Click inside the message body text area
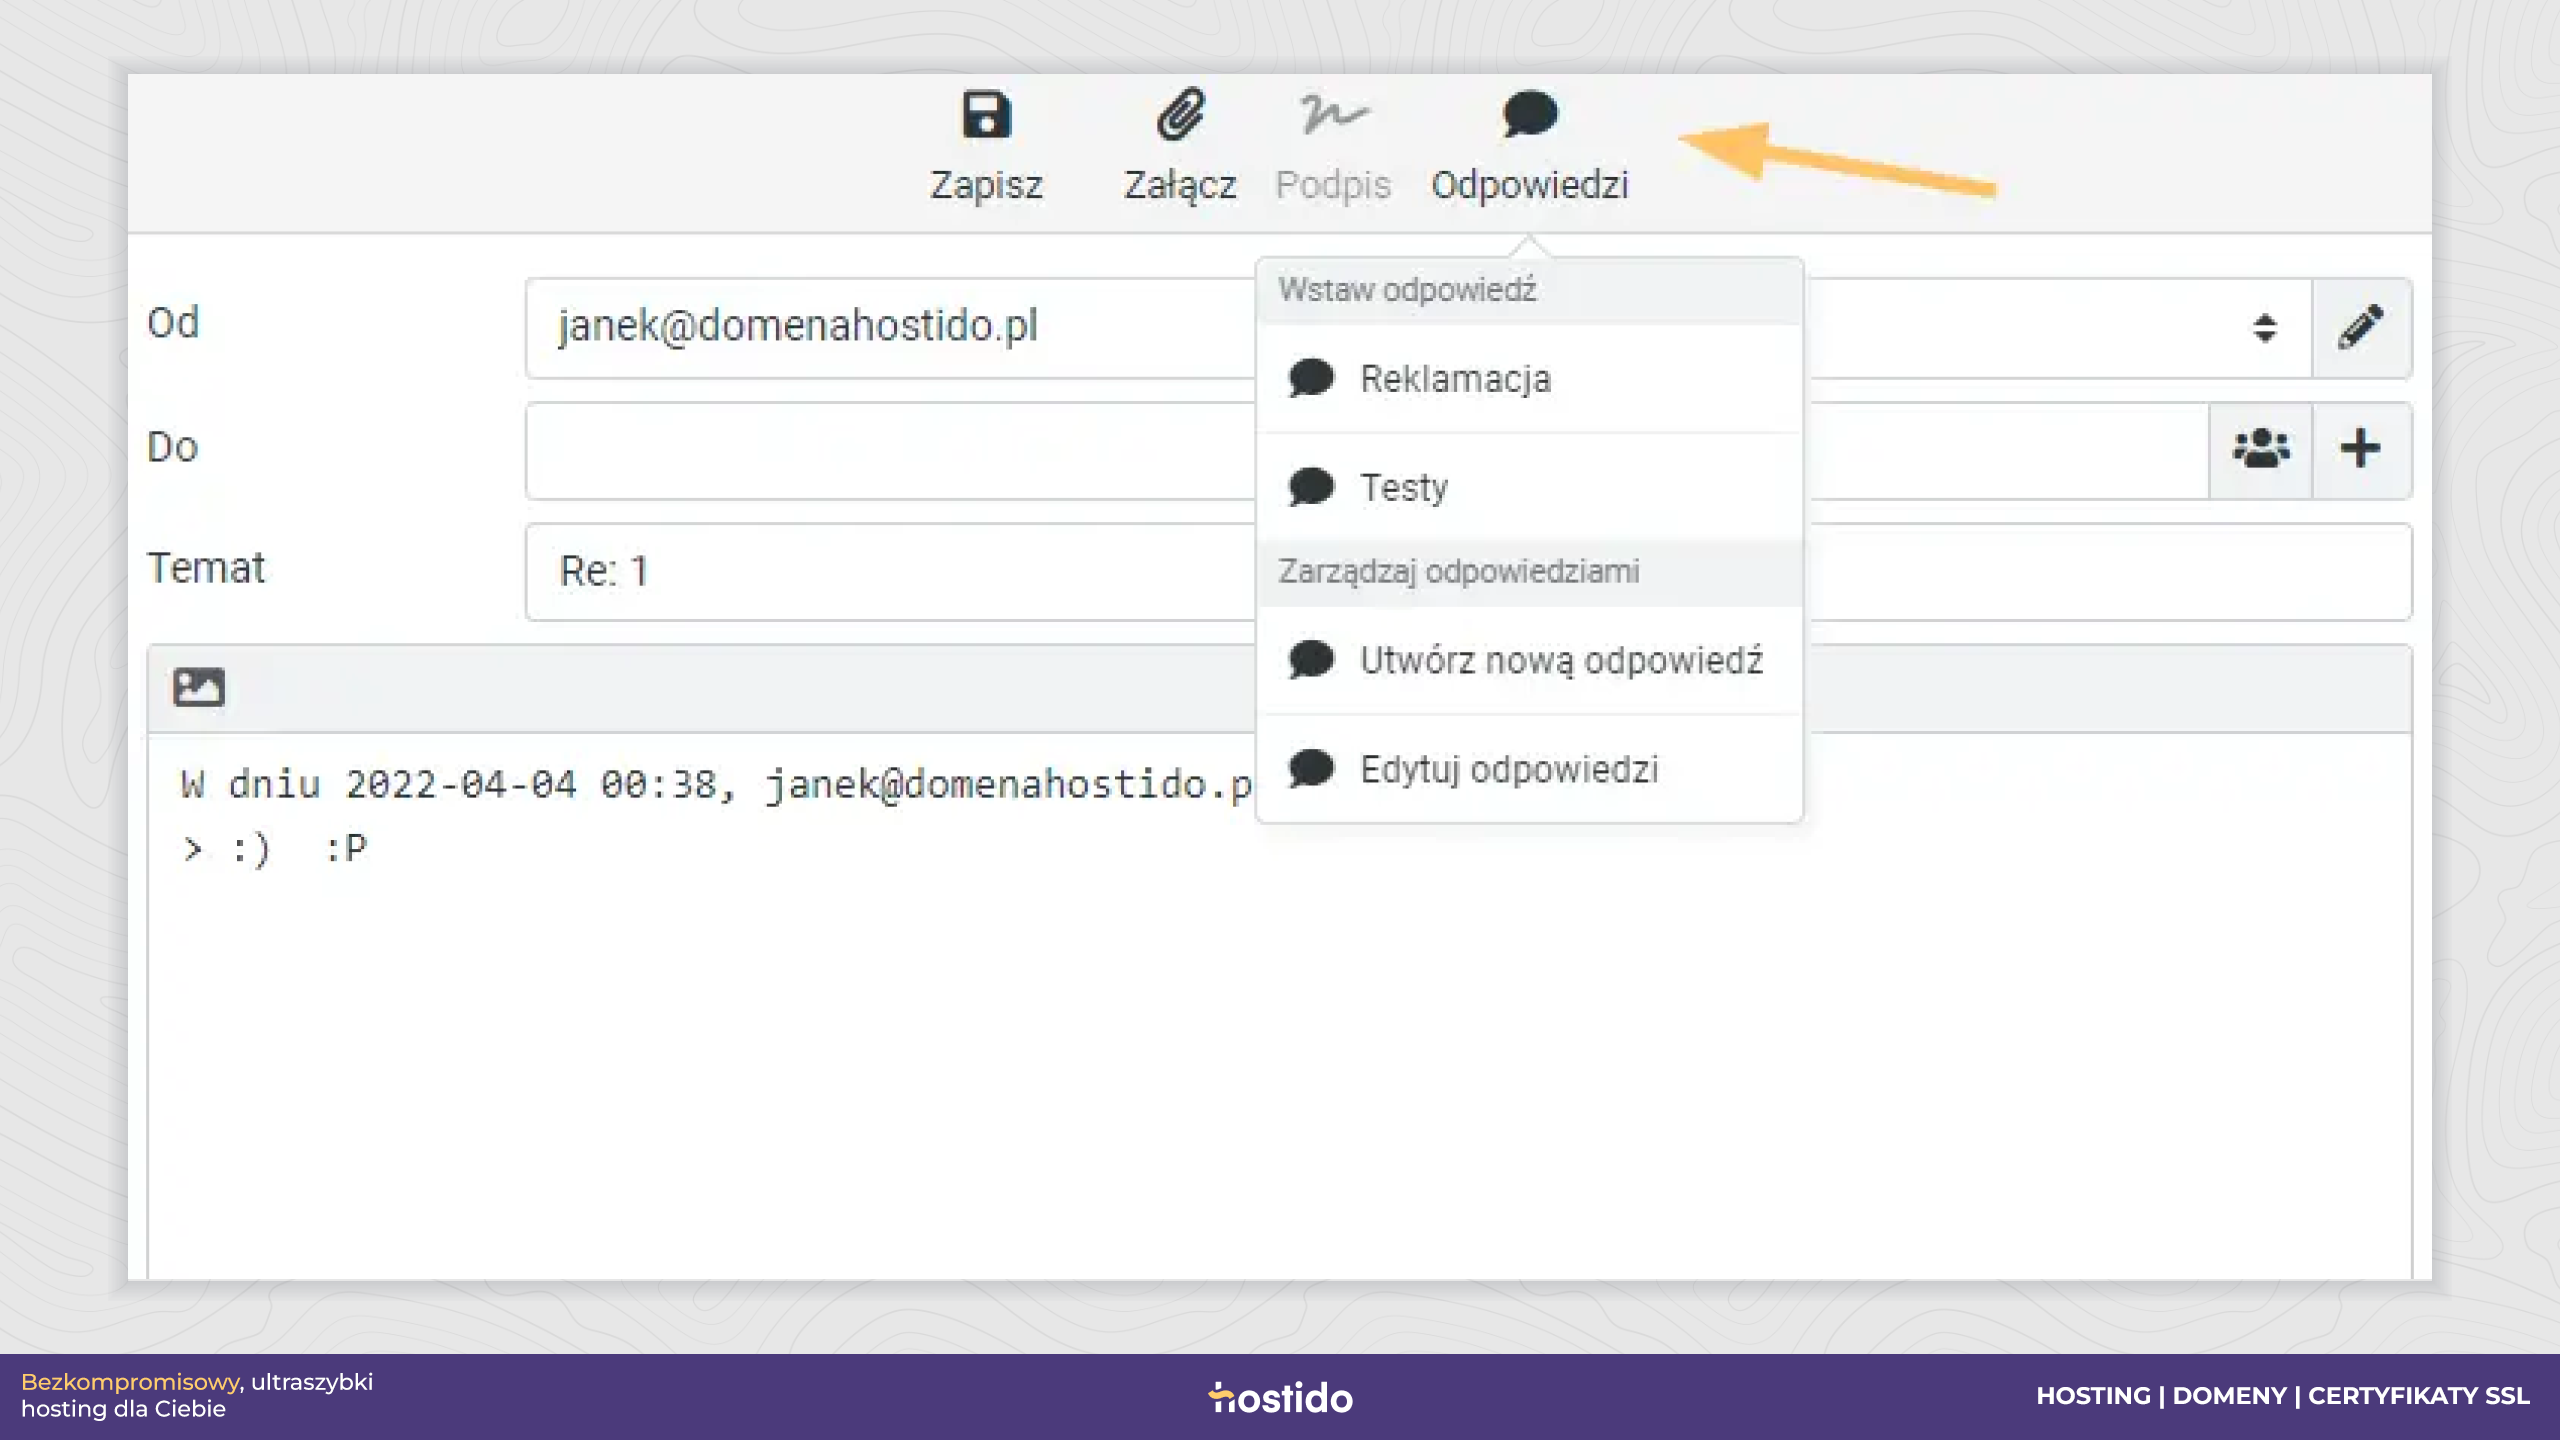Viewport: 2560px width, 1440px height. click(1279, 1007)
